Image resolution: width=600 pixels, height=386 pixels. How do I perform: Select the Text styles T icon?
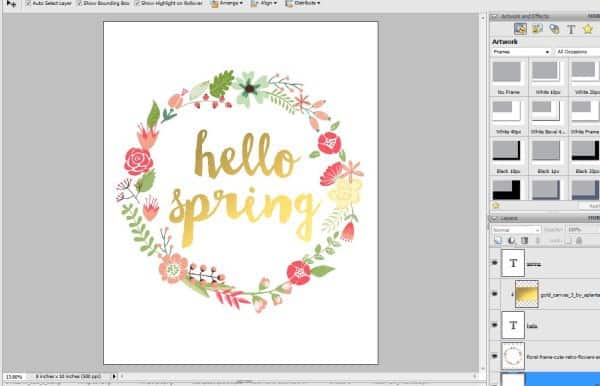coord(571,29)
